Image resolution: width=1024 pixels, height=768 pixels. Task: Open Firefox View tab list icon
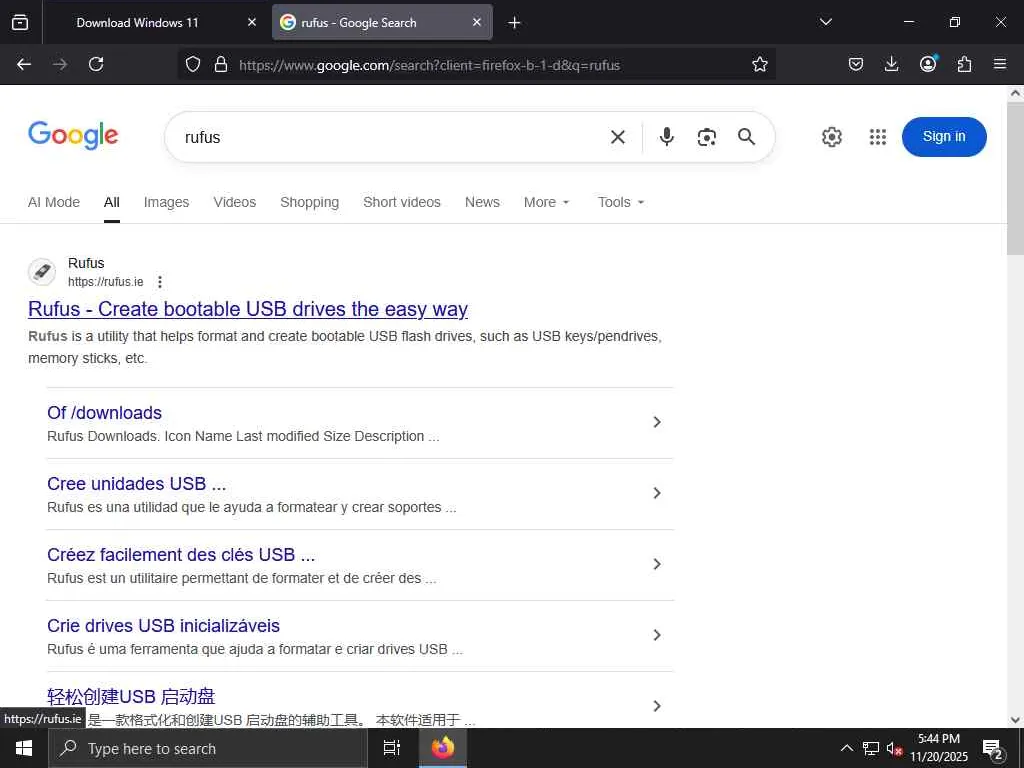pyautogui.click(x=20, y=22)
